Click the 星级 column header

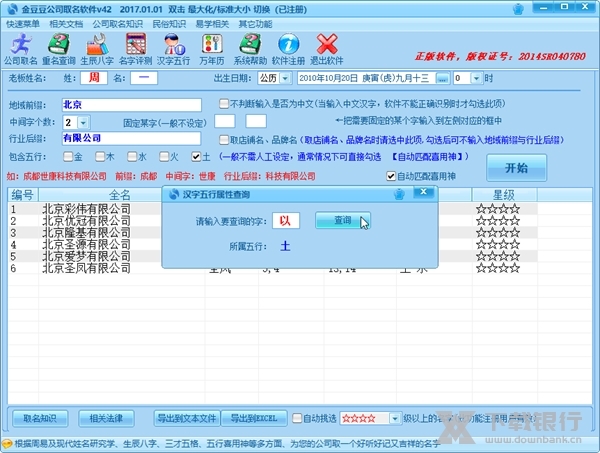pyautogui.click(x=504, y=195)
